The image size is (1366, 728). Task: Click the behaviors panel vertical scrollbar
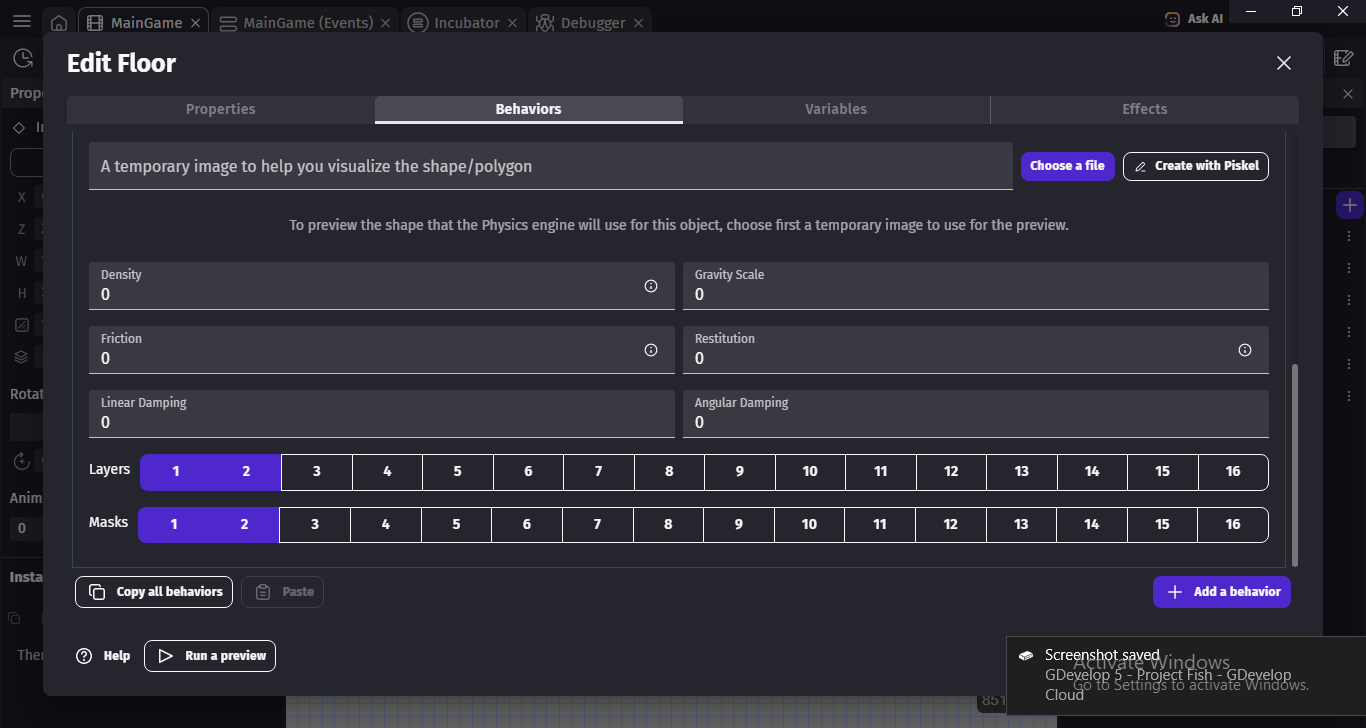click(x=1296, y=465)
